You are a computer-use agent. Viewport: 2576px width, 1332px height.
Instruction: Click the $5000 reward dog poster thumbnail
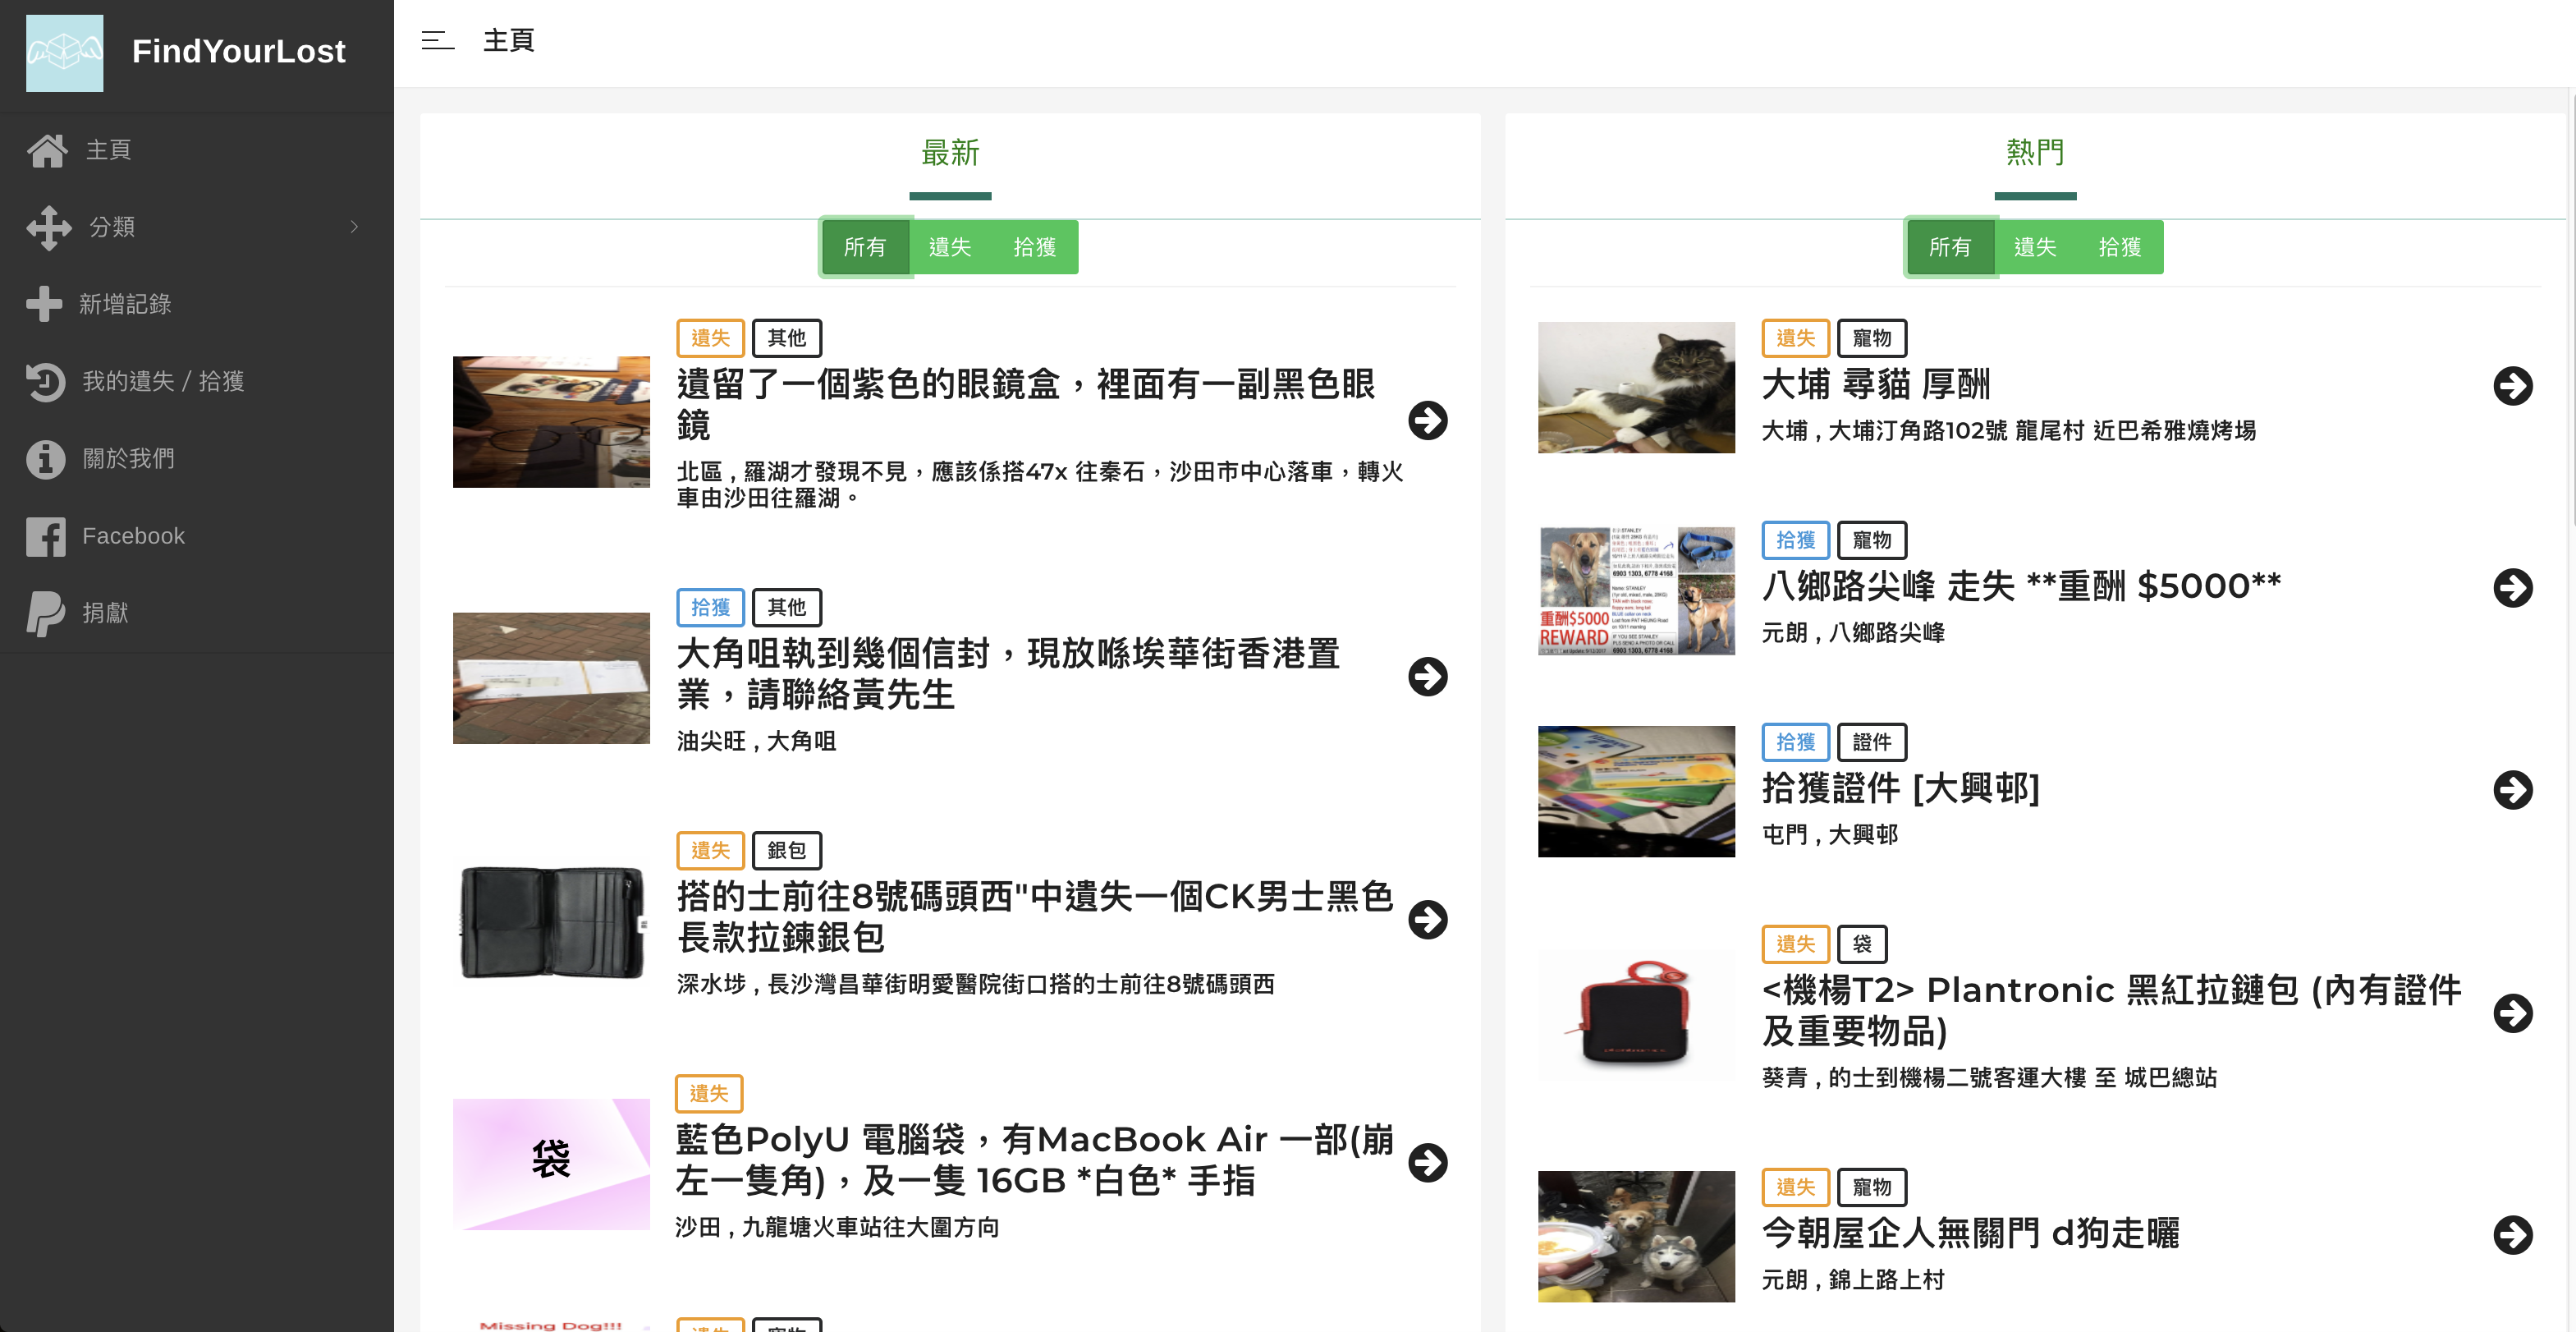click(1636, 590)
